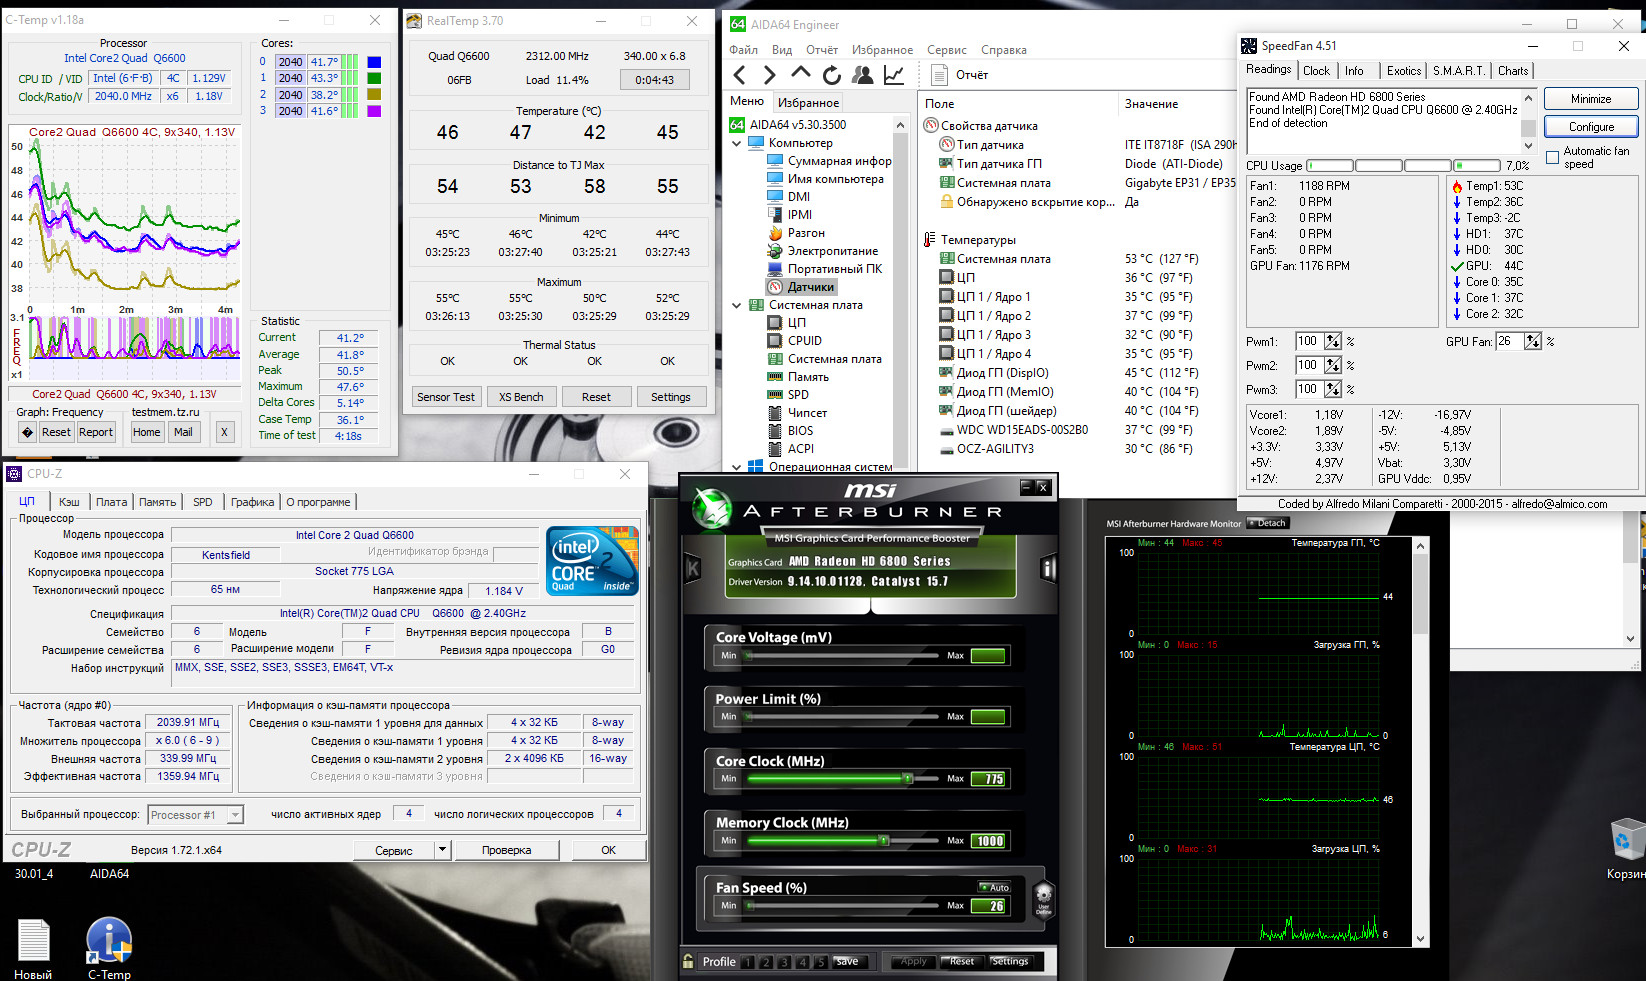The image size is (1646, 981).
Task: Expand the Операционная система tree arrow
Action: 737,467
